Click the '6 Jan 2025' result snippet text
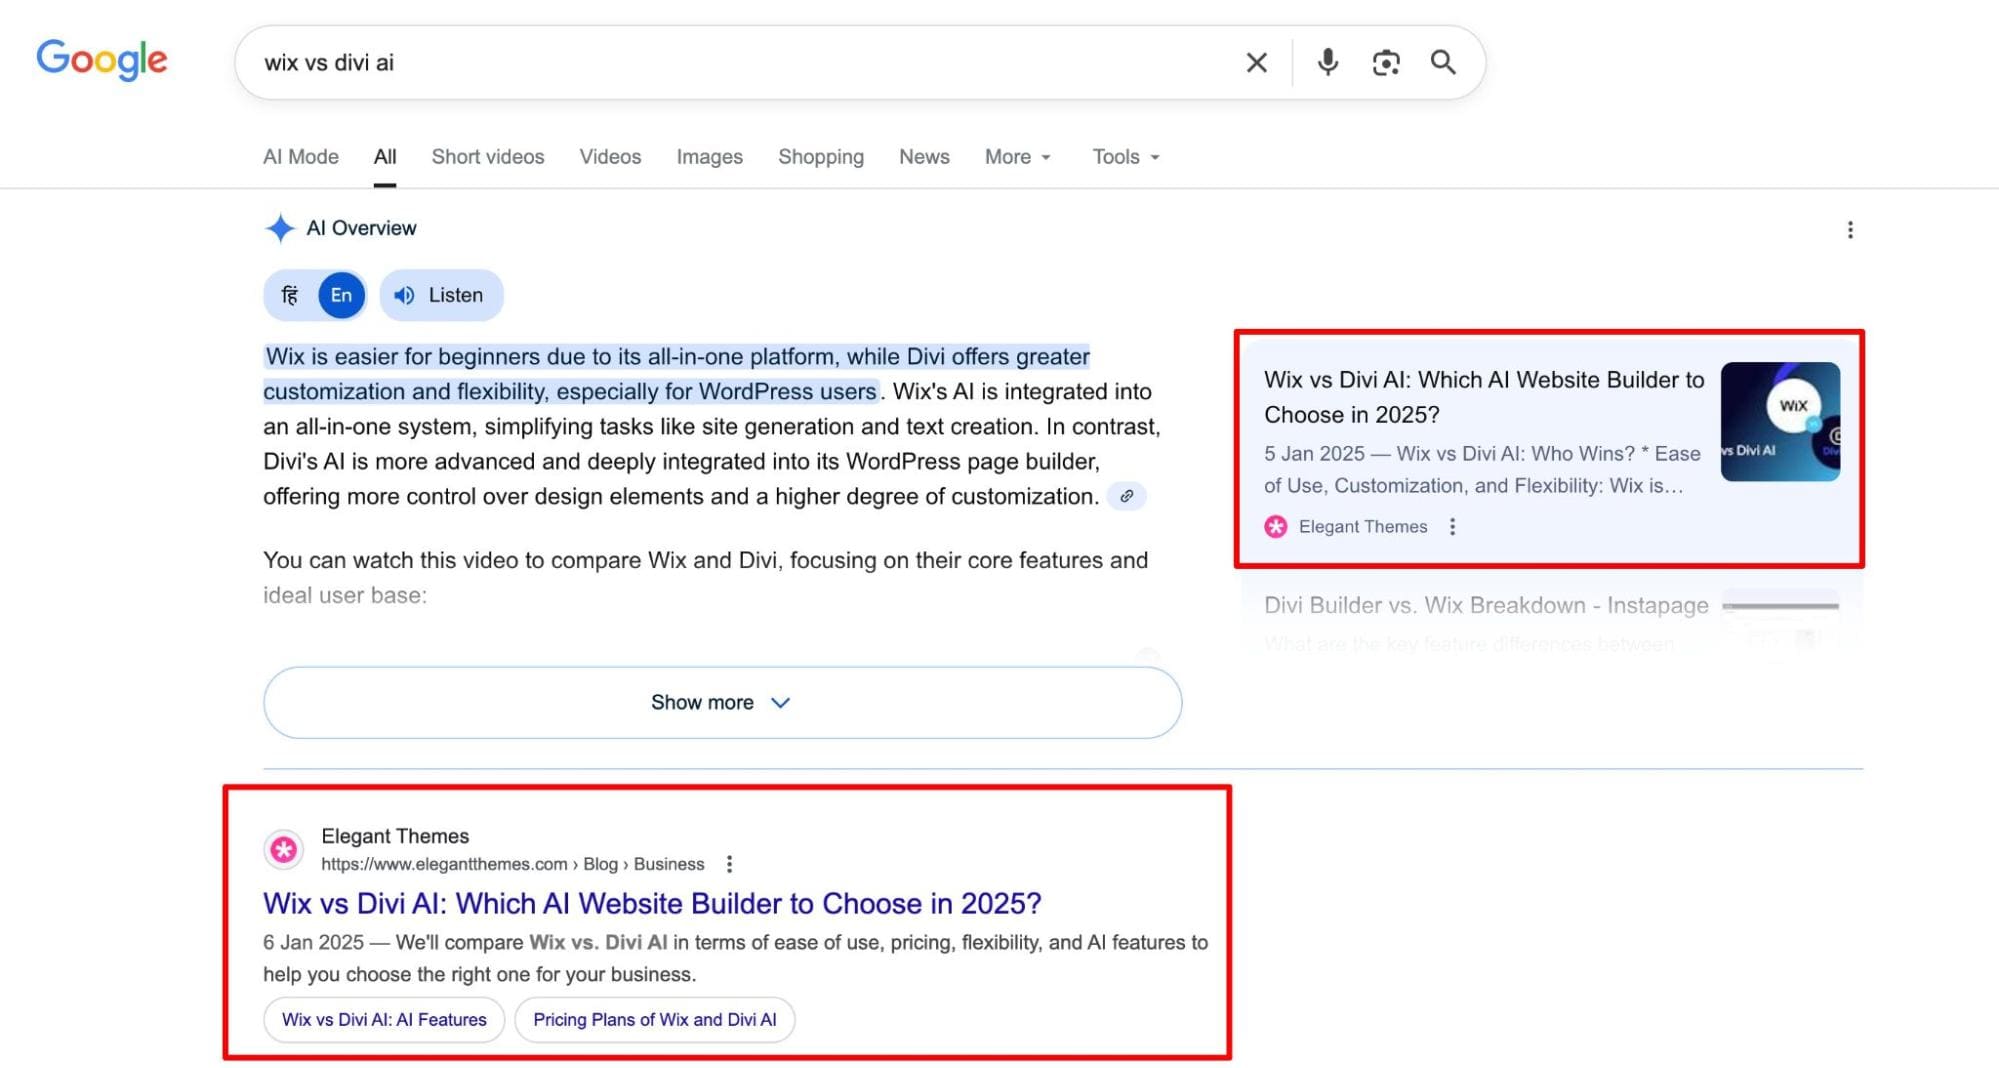 [735, 958]
